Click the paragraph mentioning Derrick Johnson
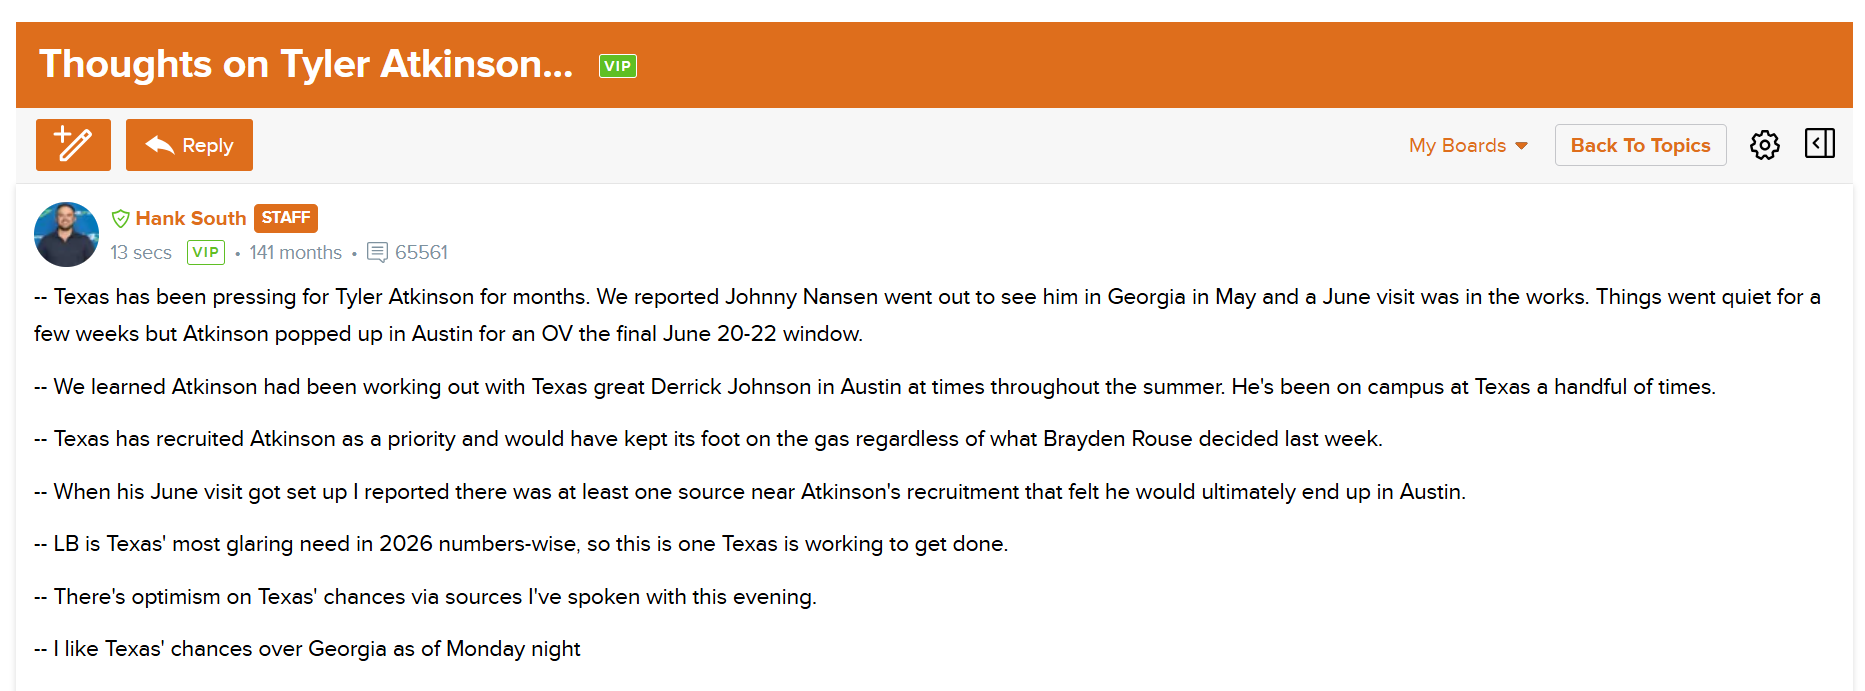 tap(875, 386)
